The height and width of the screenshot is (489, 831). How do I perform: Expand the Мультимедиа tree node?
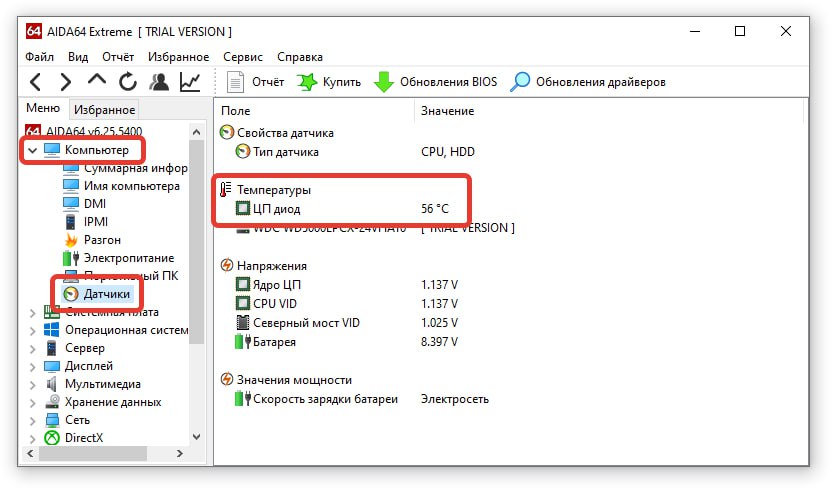32,384
